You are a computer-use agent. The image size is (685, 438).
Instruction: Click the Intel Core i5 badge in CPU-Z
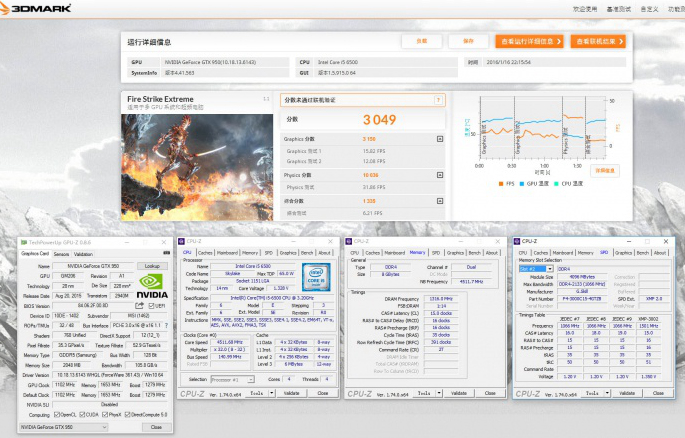click(x=316, y=278)
